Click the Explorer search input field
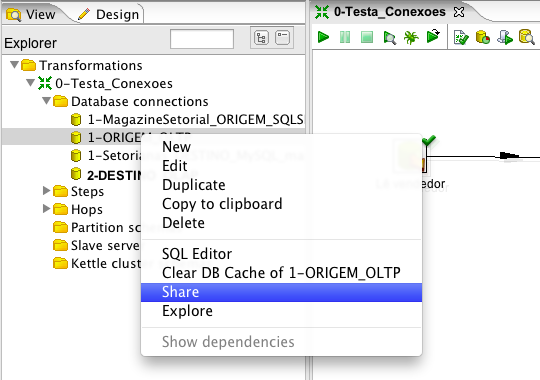The height and width of the screenshot is (380, 540). (202, 39)
